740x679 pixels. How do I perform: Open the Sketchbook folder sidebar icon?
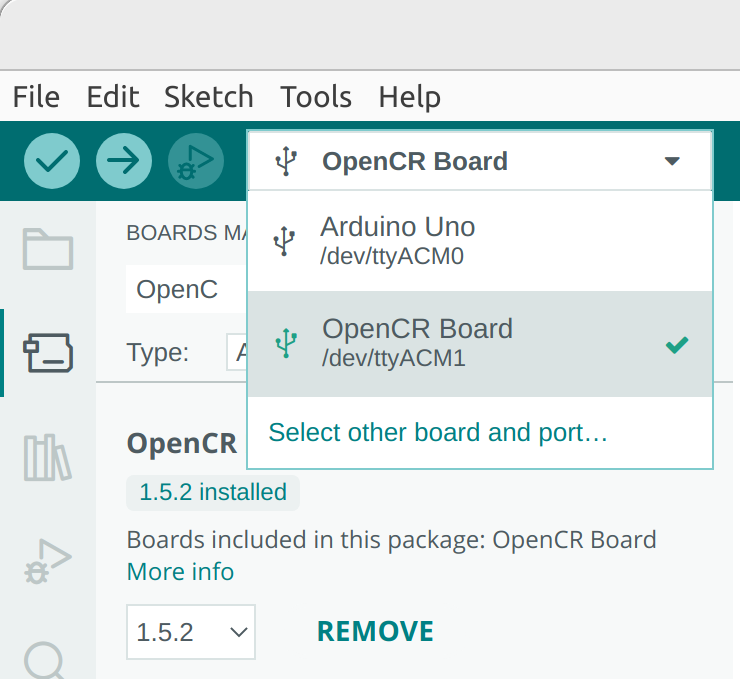click(x=48, y=249)
